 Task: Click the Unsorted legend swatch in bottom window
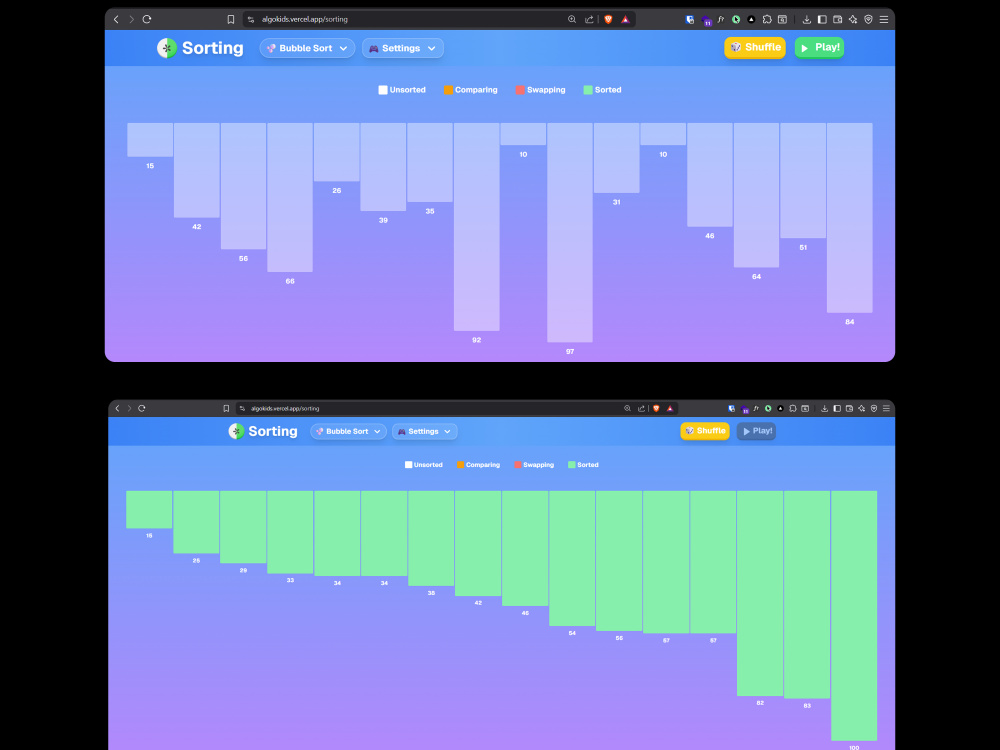408,465
